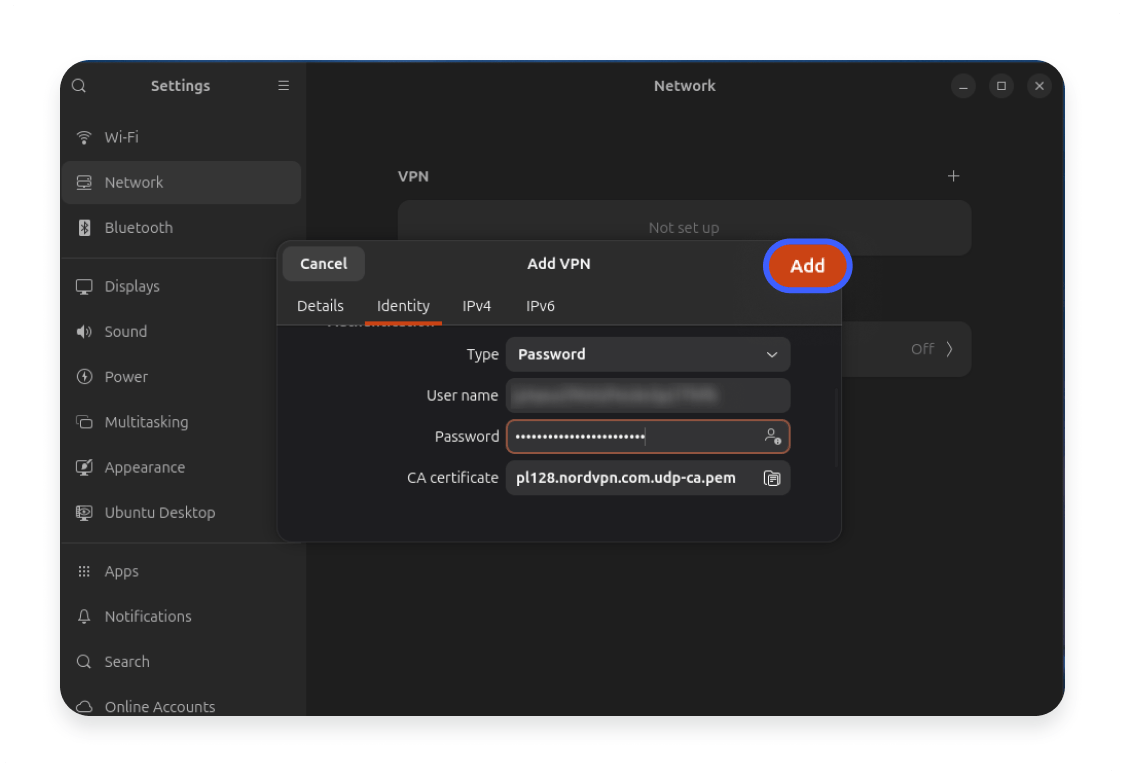Image resolution: width=1125 pixels, height=776 pixels.
Task: Confirm with the Add button
Action: pyautogui.click(x=807, y=265)
